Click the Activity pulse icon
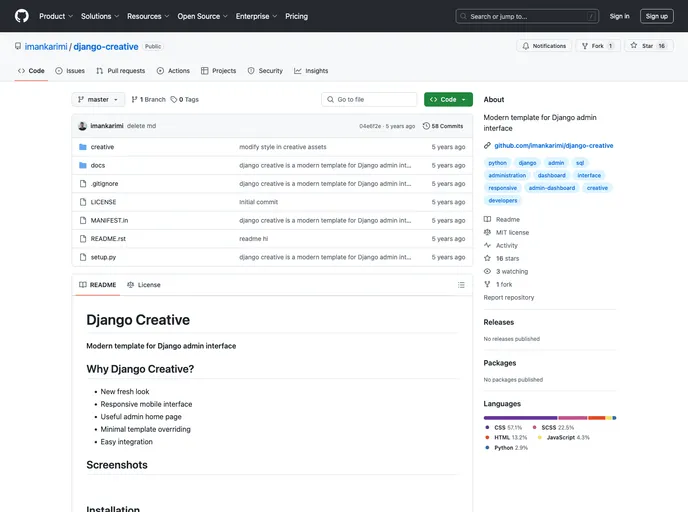Screen dimensions: 688x512 (487, 245)
